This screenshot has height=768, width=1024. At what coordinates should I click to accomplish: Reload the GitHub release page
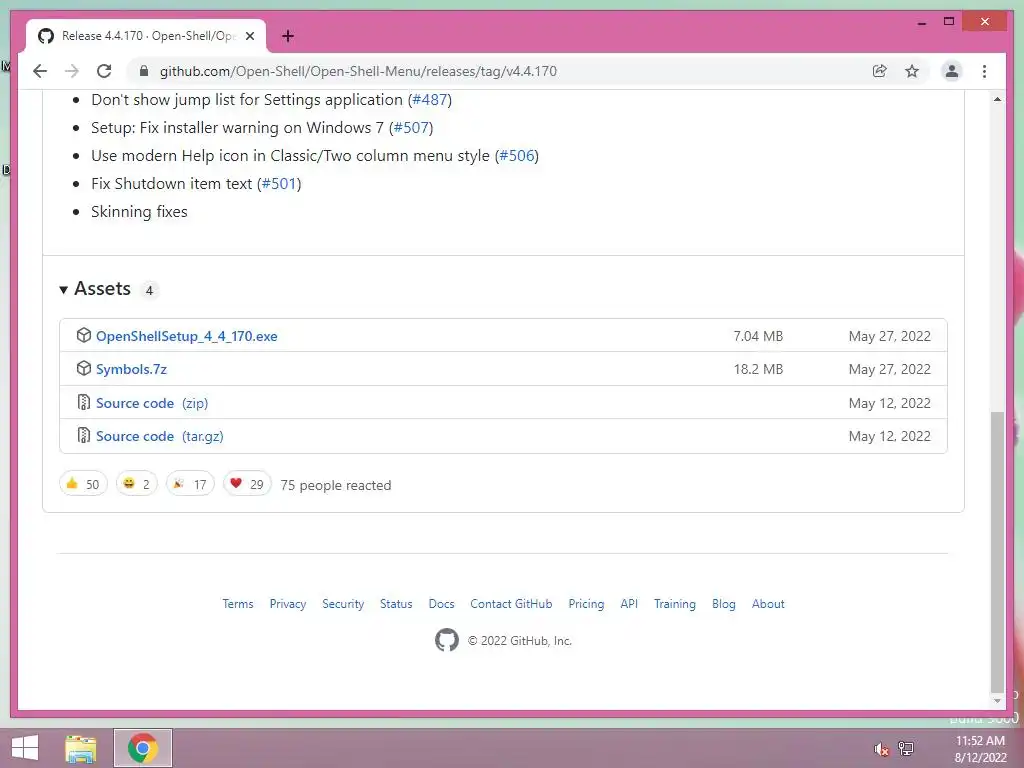(x=104, y=71)
